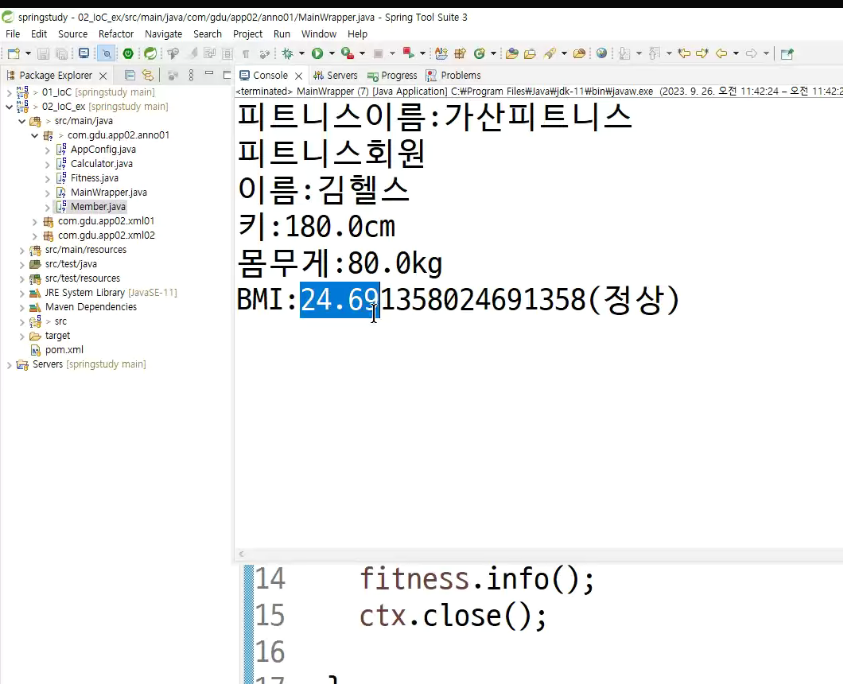The width and height of the screenshot is (843, 684).
Task: Open the Project menu
Action: (x=247, y=34)
